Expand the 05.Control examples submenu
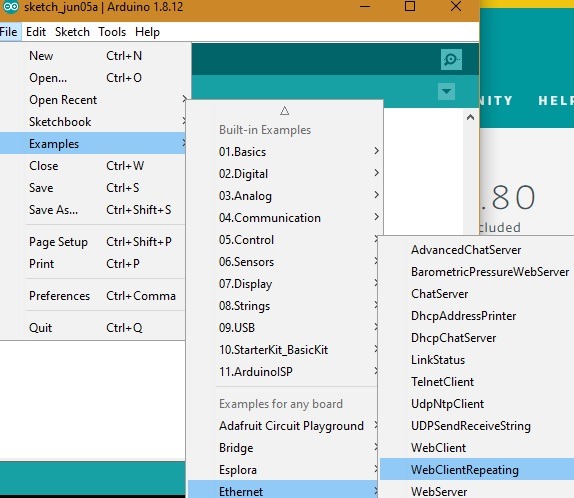Image resolution: width=574 pixels, height=498 pixels. click(x=283, y=239)
